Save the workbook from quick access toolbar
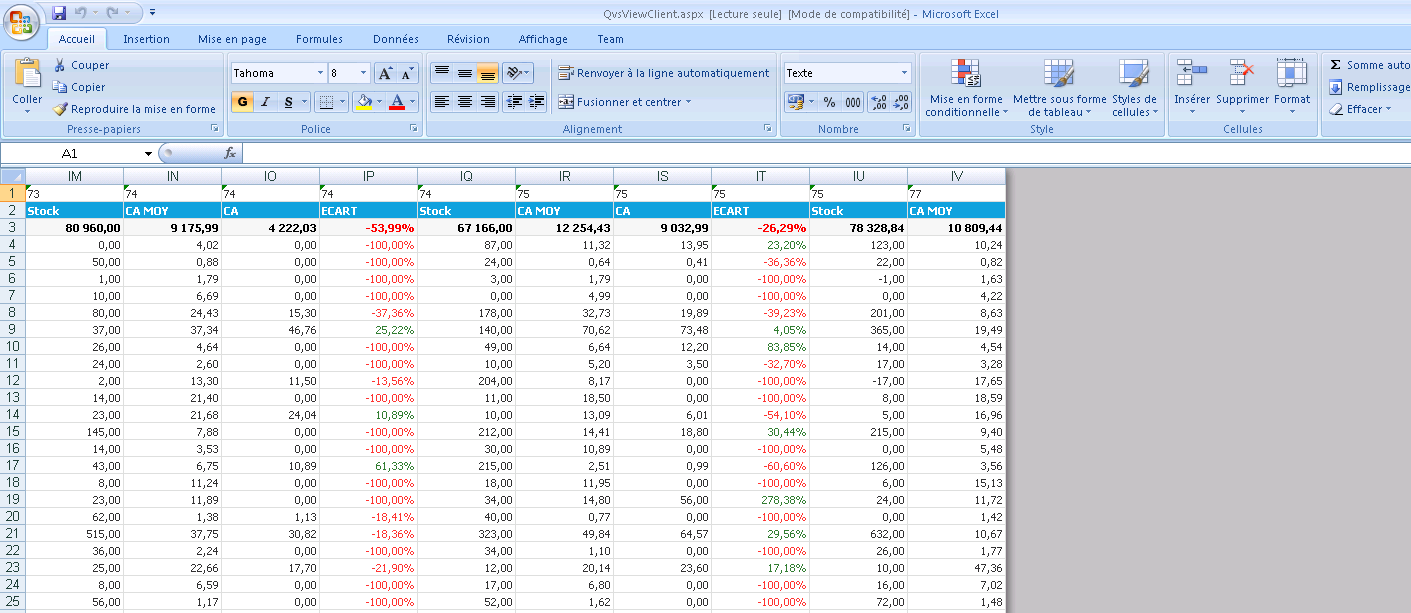The image size is (1411, 613). pyautogui.click(x=59, y=13)
